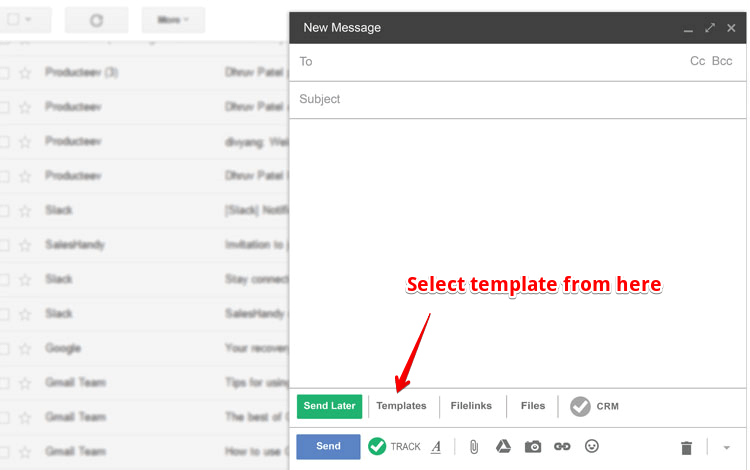Click the inbox Refresh button
This screenshot has width=750, height=470.
[97, 20]
